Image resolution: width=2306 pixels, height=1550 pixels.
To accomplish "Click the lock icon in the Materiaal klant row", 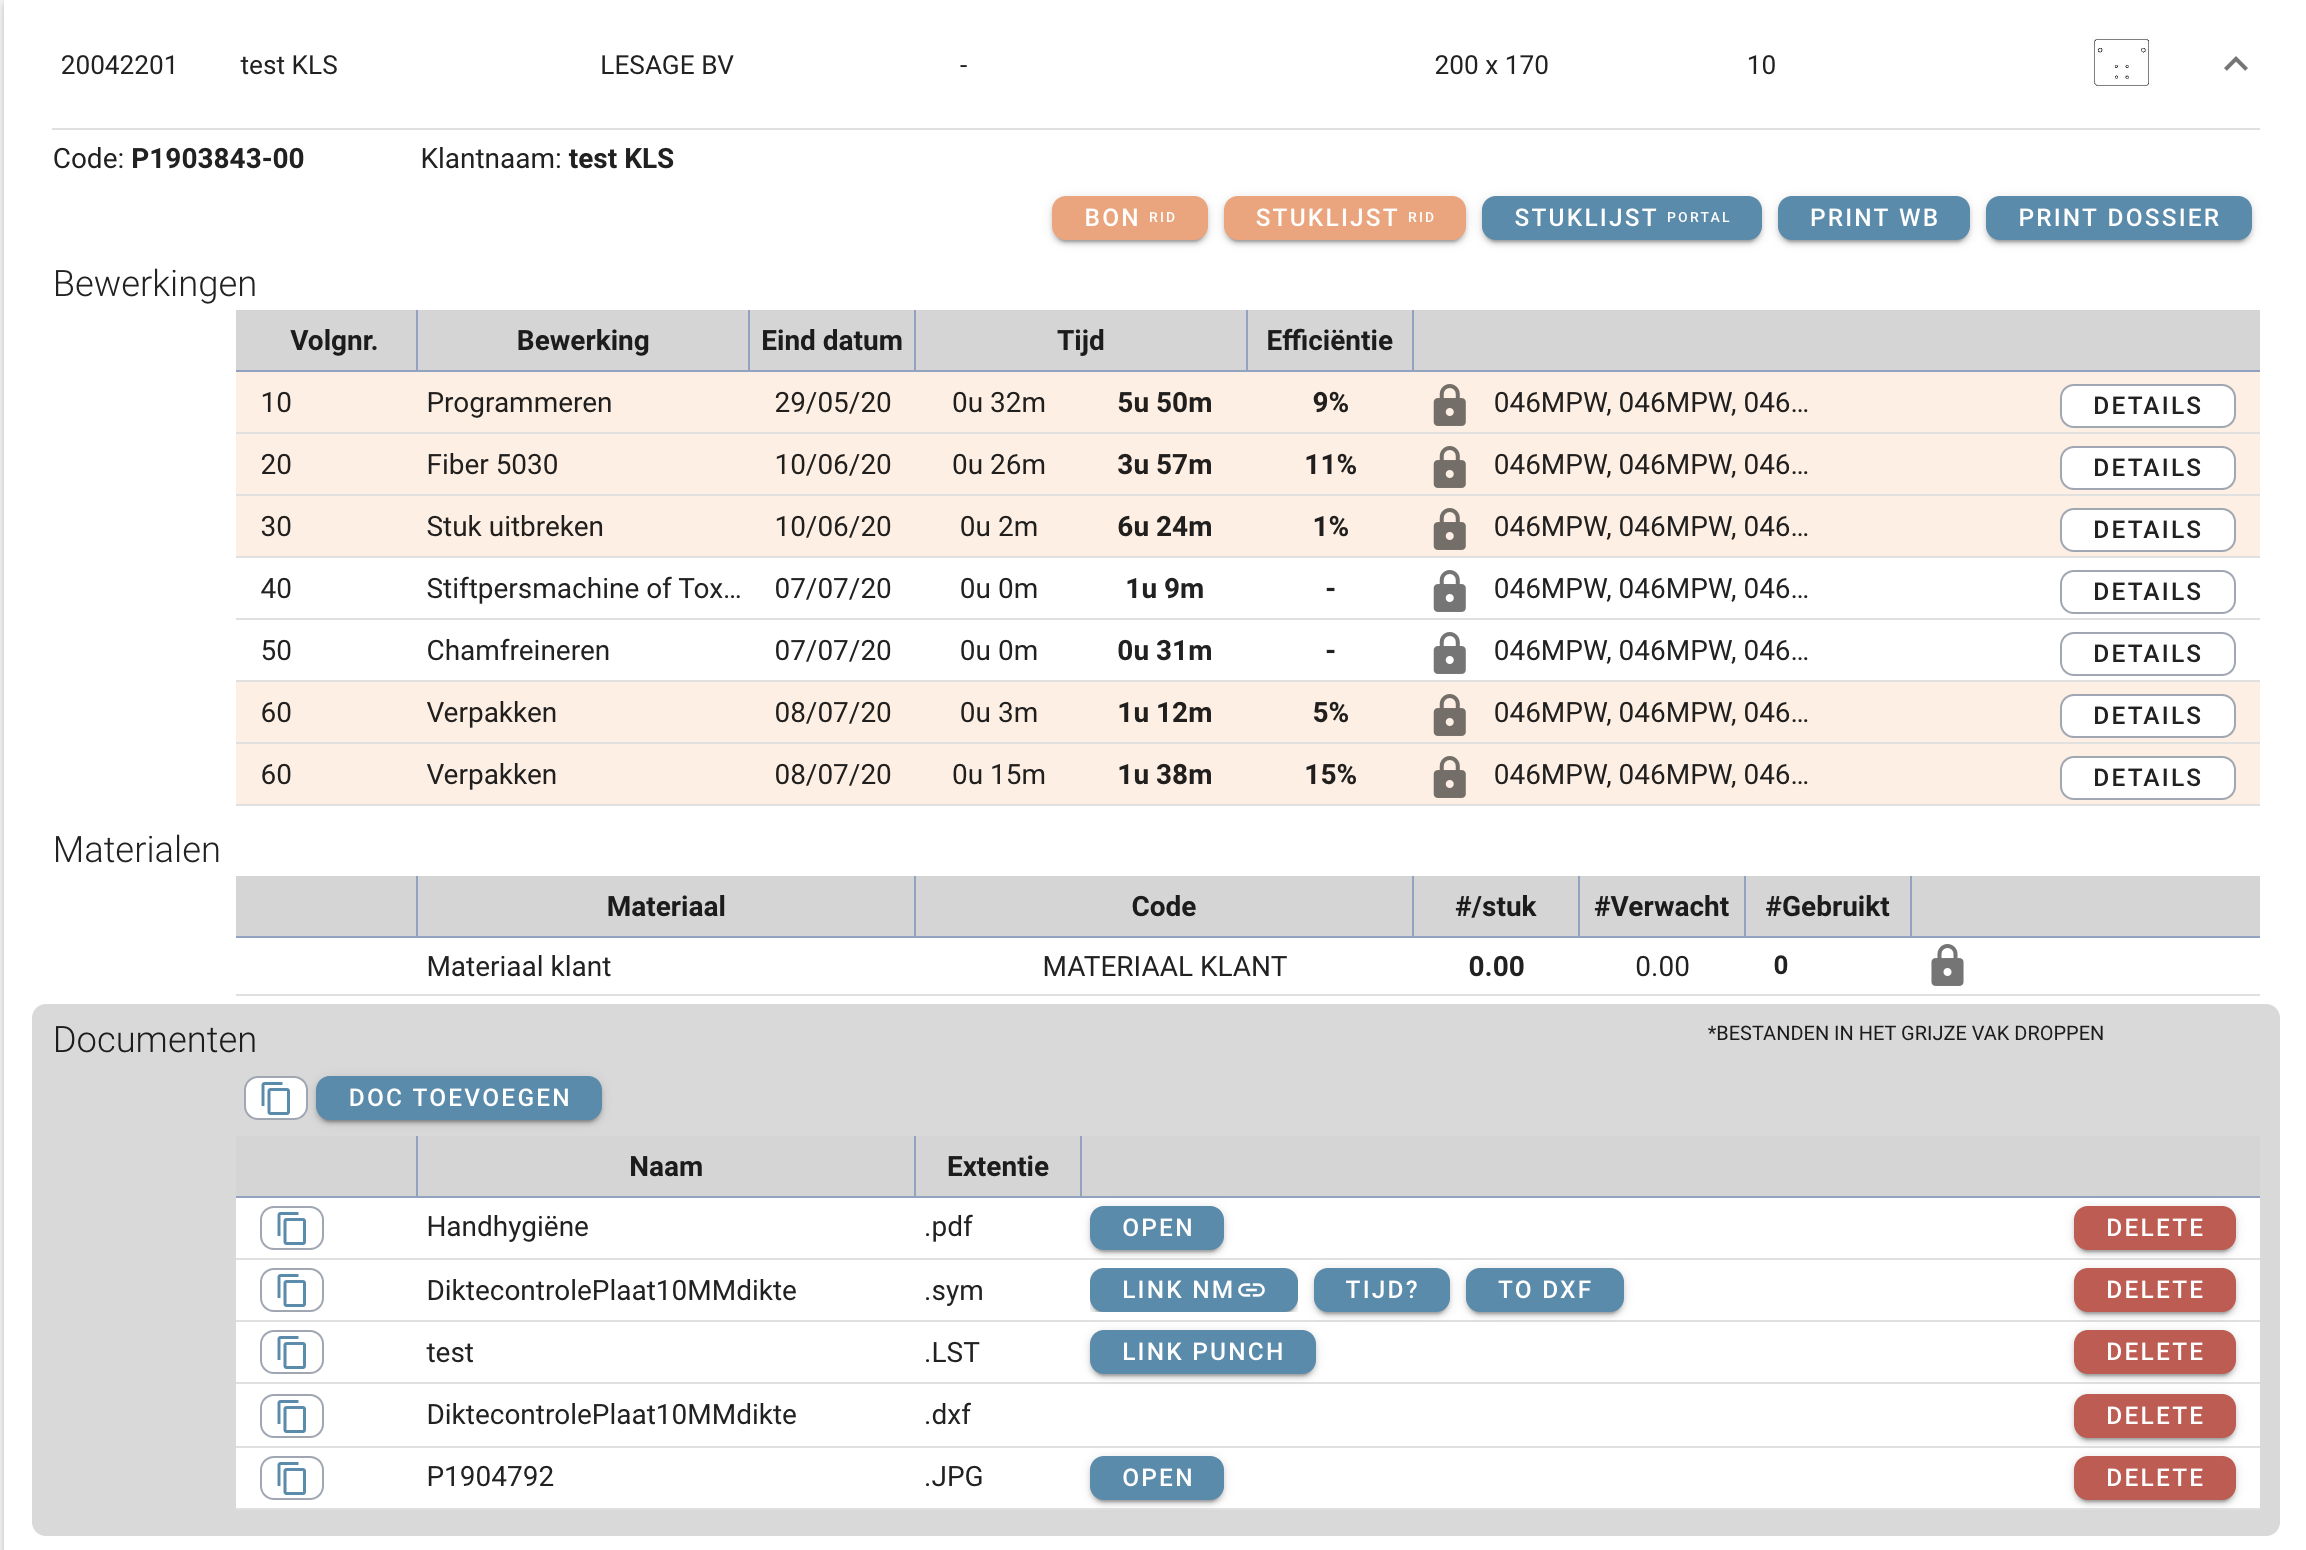I will (x=1947, y=965).
